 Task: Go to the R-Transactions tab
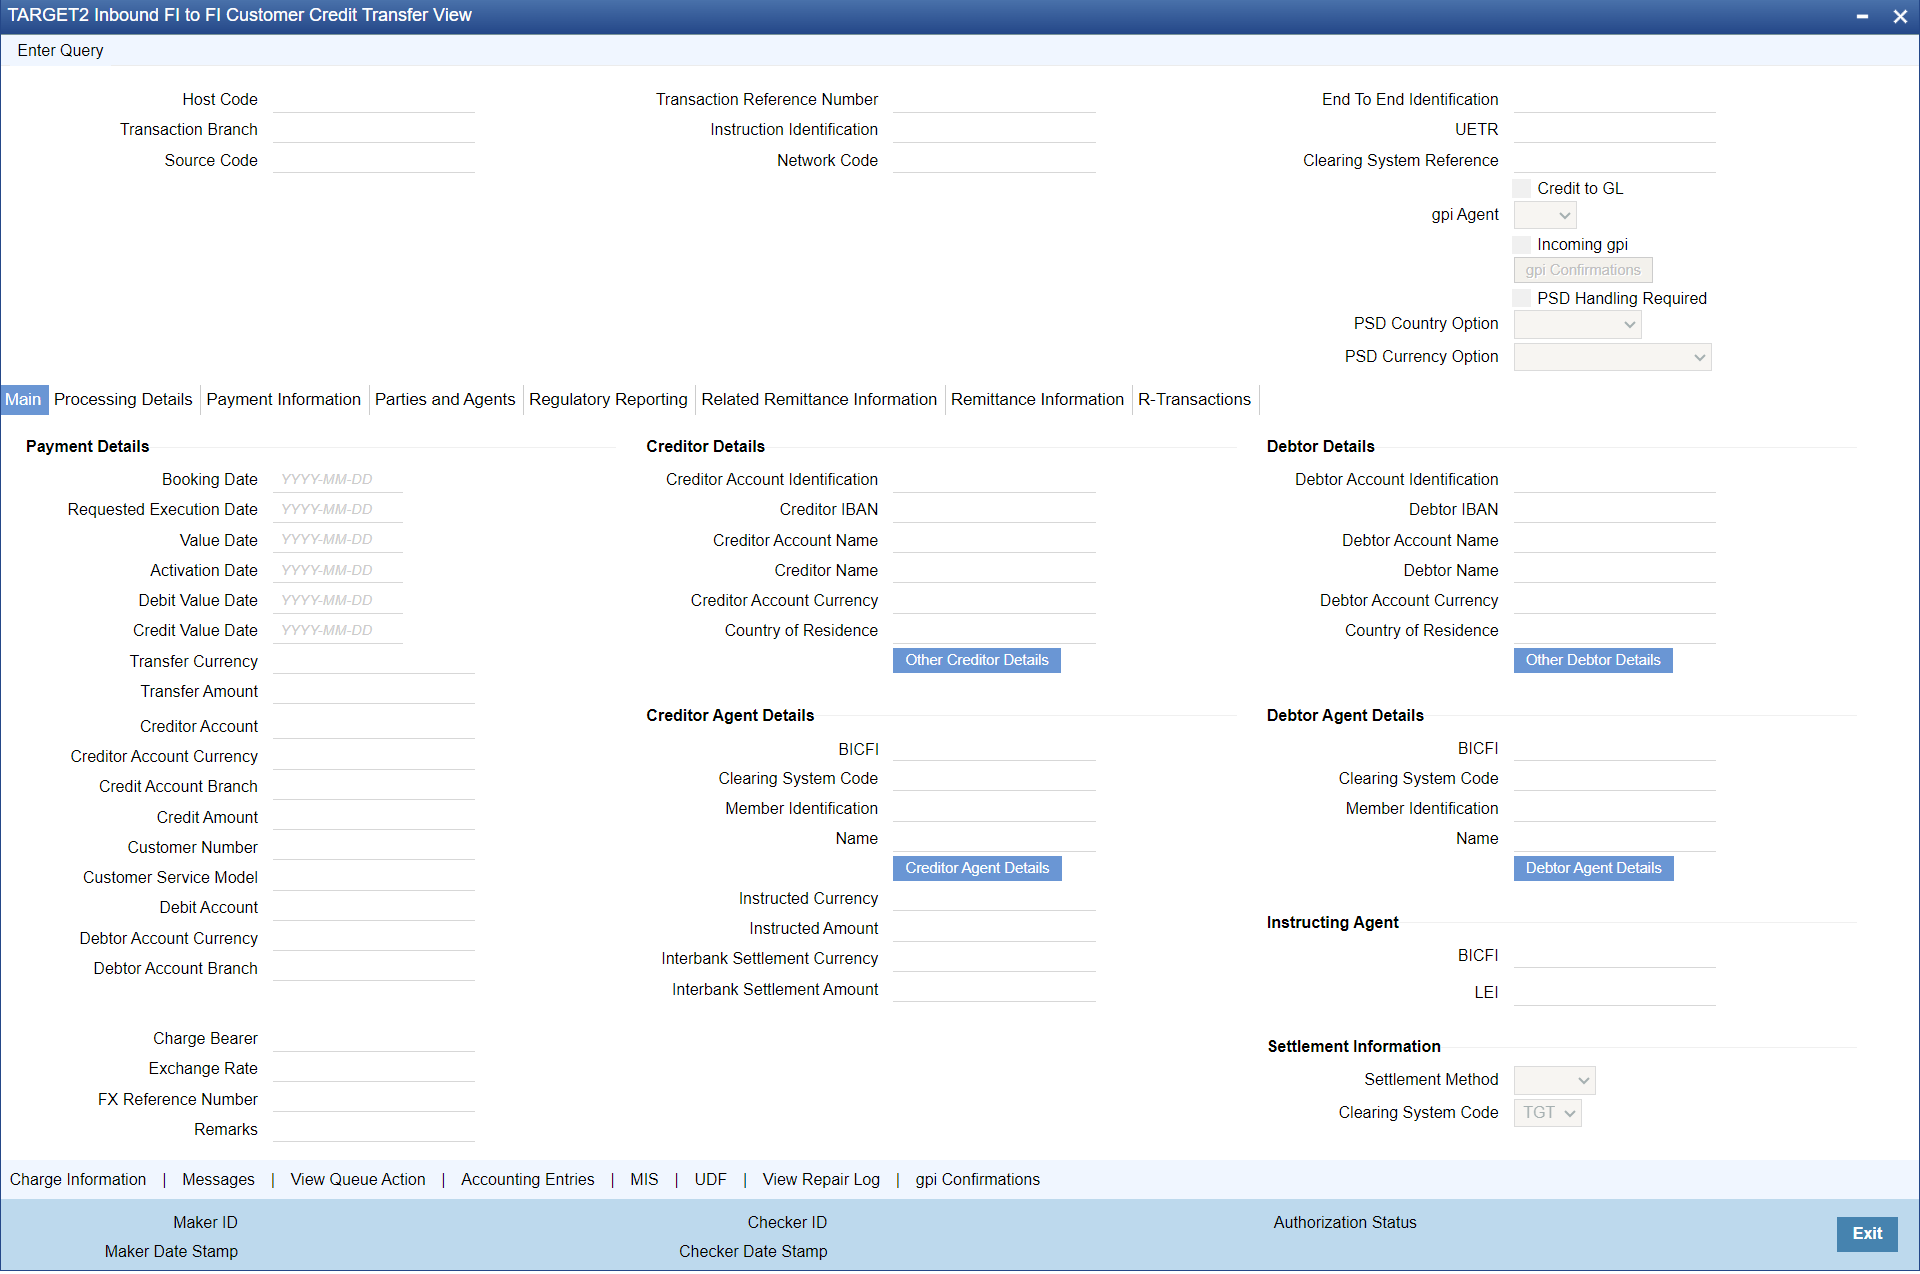[1194, 399]
